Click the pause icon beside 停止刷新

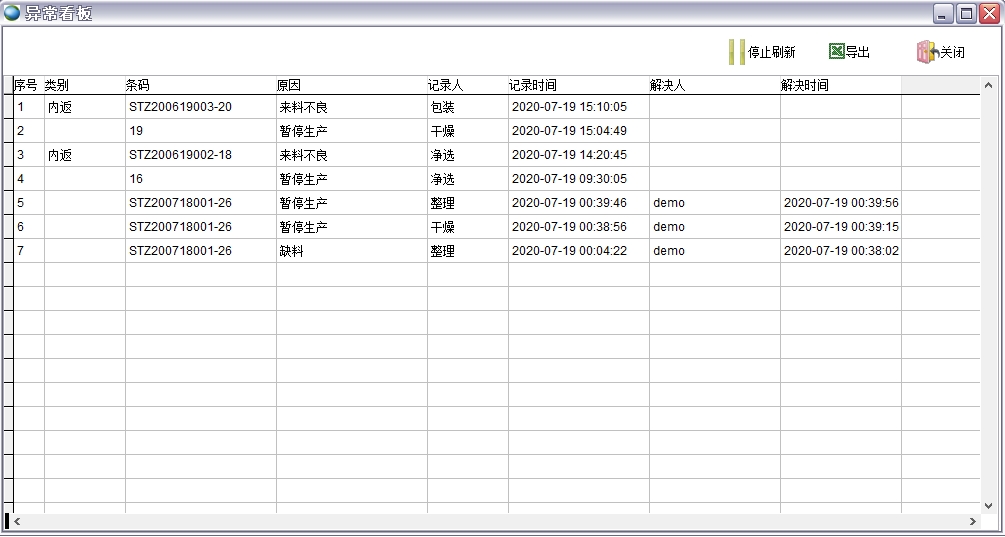736,52
